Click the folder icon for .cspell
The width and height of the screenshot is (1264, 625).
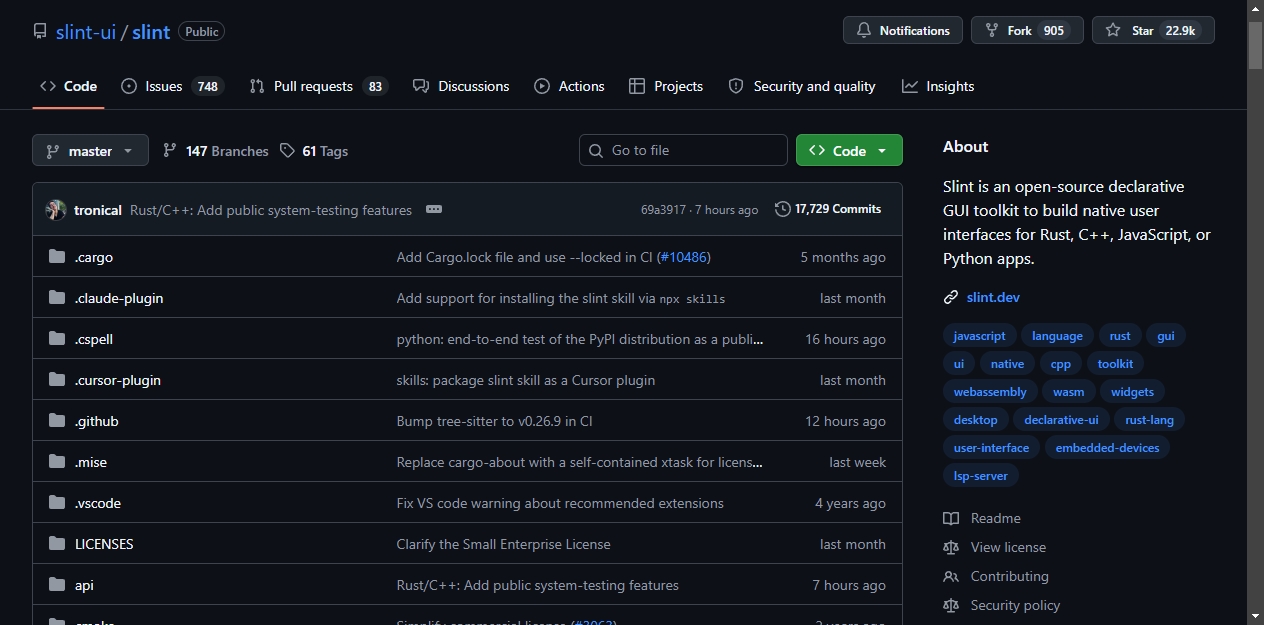[x=57, y=339]
